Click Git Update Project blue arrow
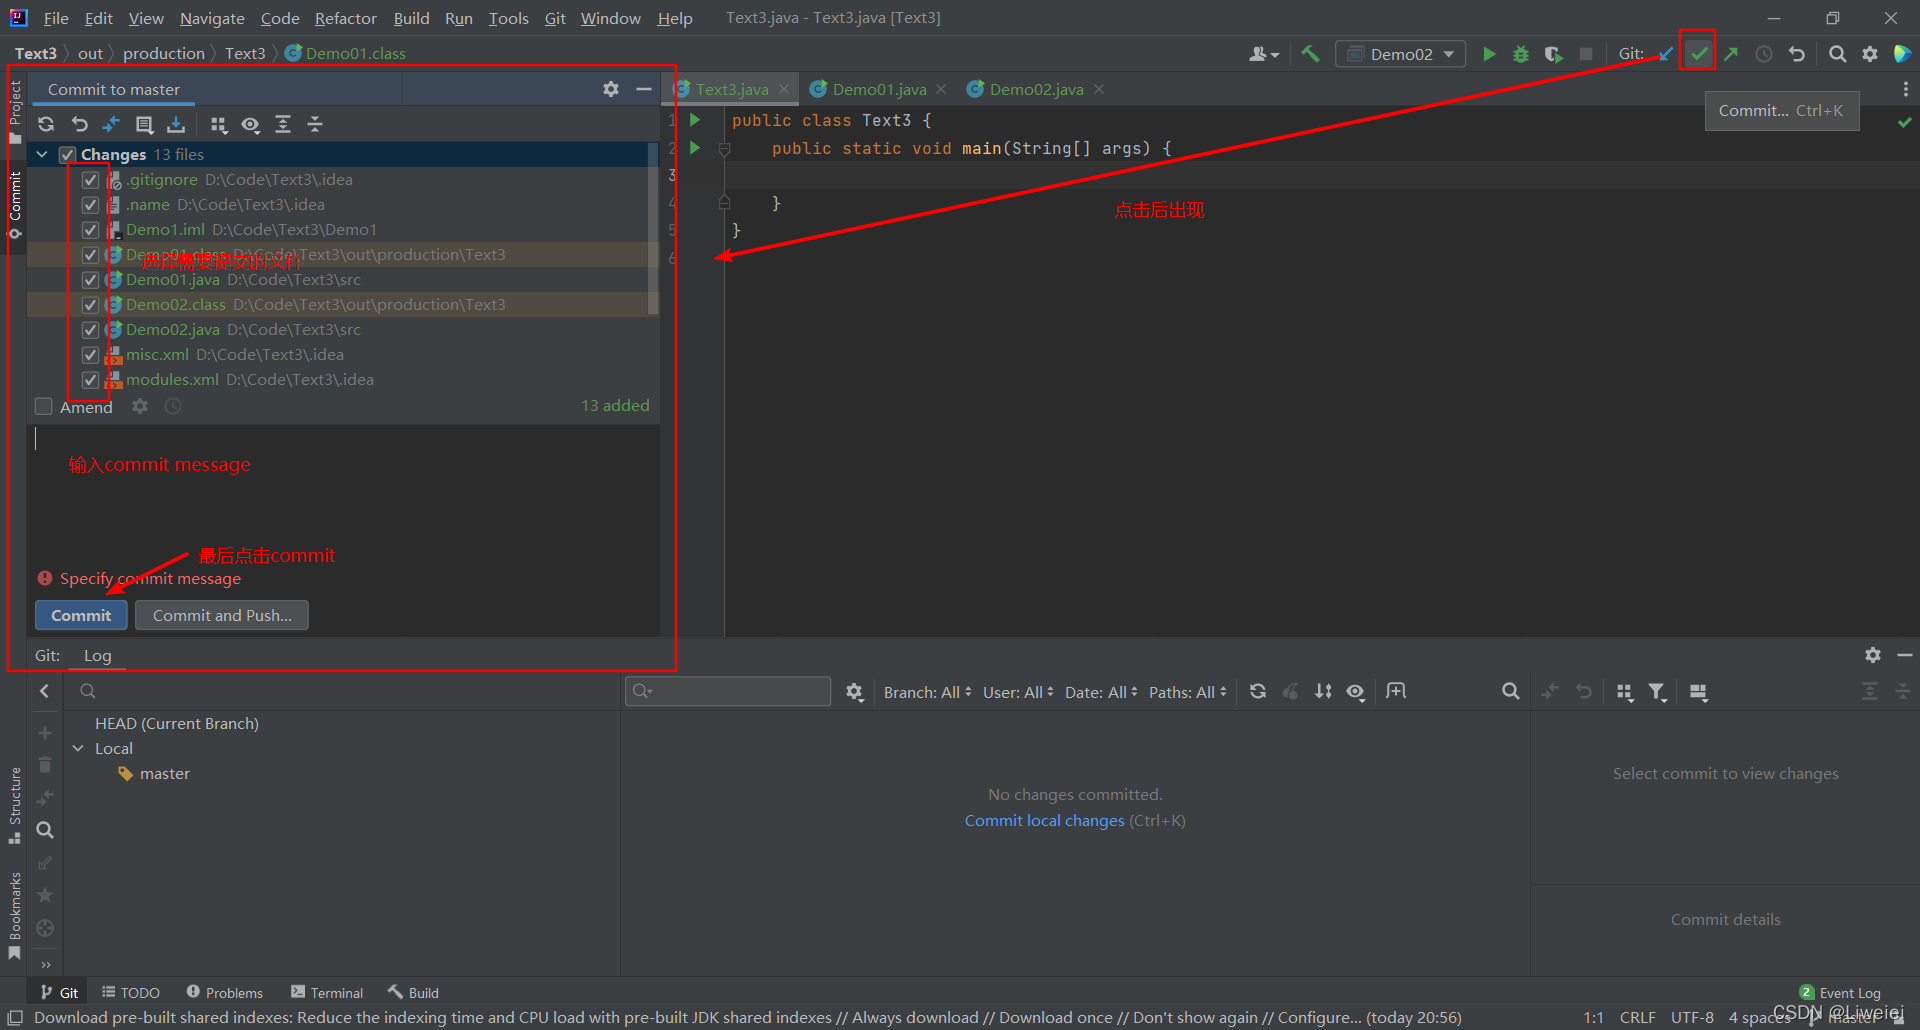The height and width of the screenshot is (1030, 1920). (1666, 54)
